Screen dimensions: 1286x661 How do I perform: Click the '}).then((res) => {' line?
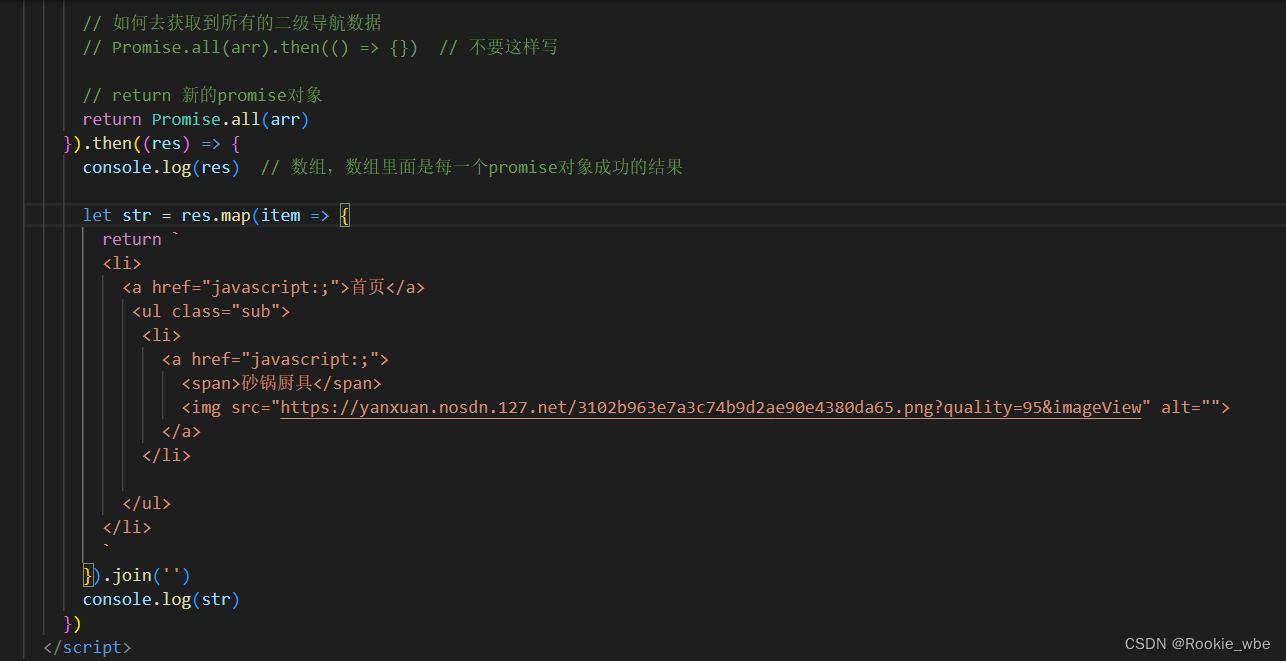tap(152, 143)
